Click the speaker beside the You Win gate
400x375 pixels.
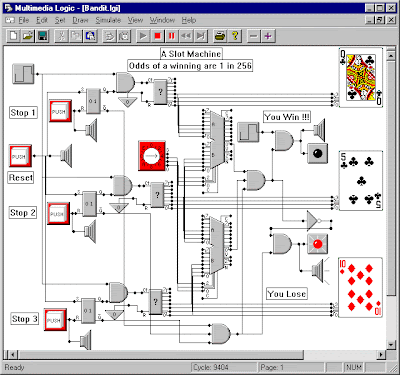tap(319, 130)
